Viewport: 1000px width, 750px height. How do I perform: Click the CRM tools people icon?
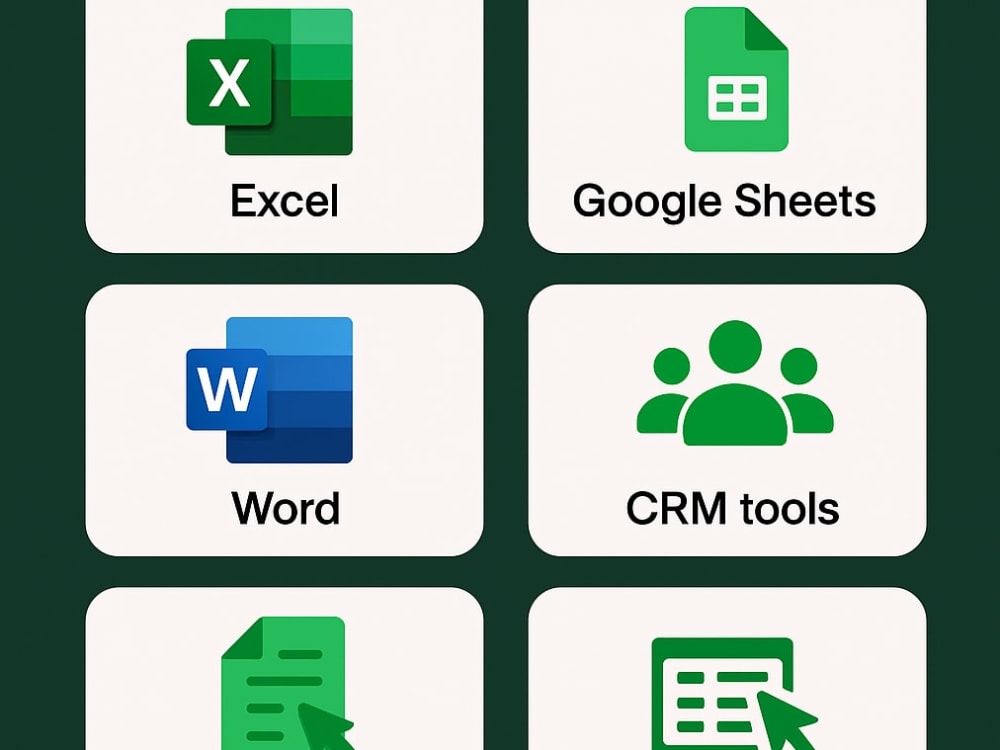click(735, 383)
